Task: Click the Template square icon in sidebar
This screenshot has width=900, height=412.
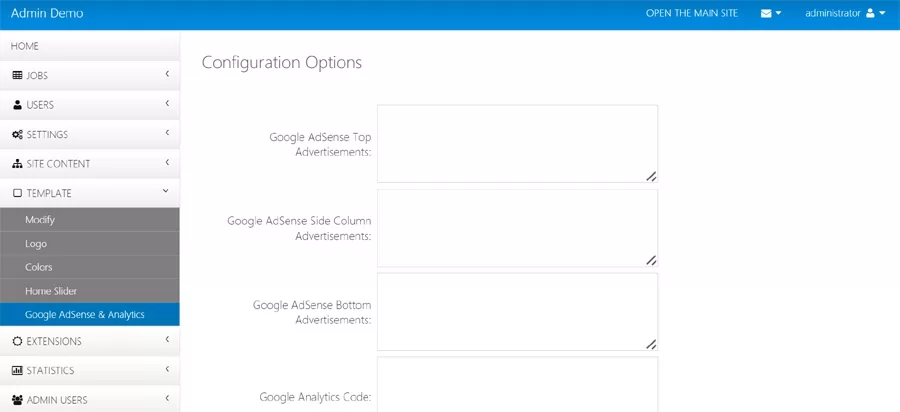Action: tap(17, 193)
